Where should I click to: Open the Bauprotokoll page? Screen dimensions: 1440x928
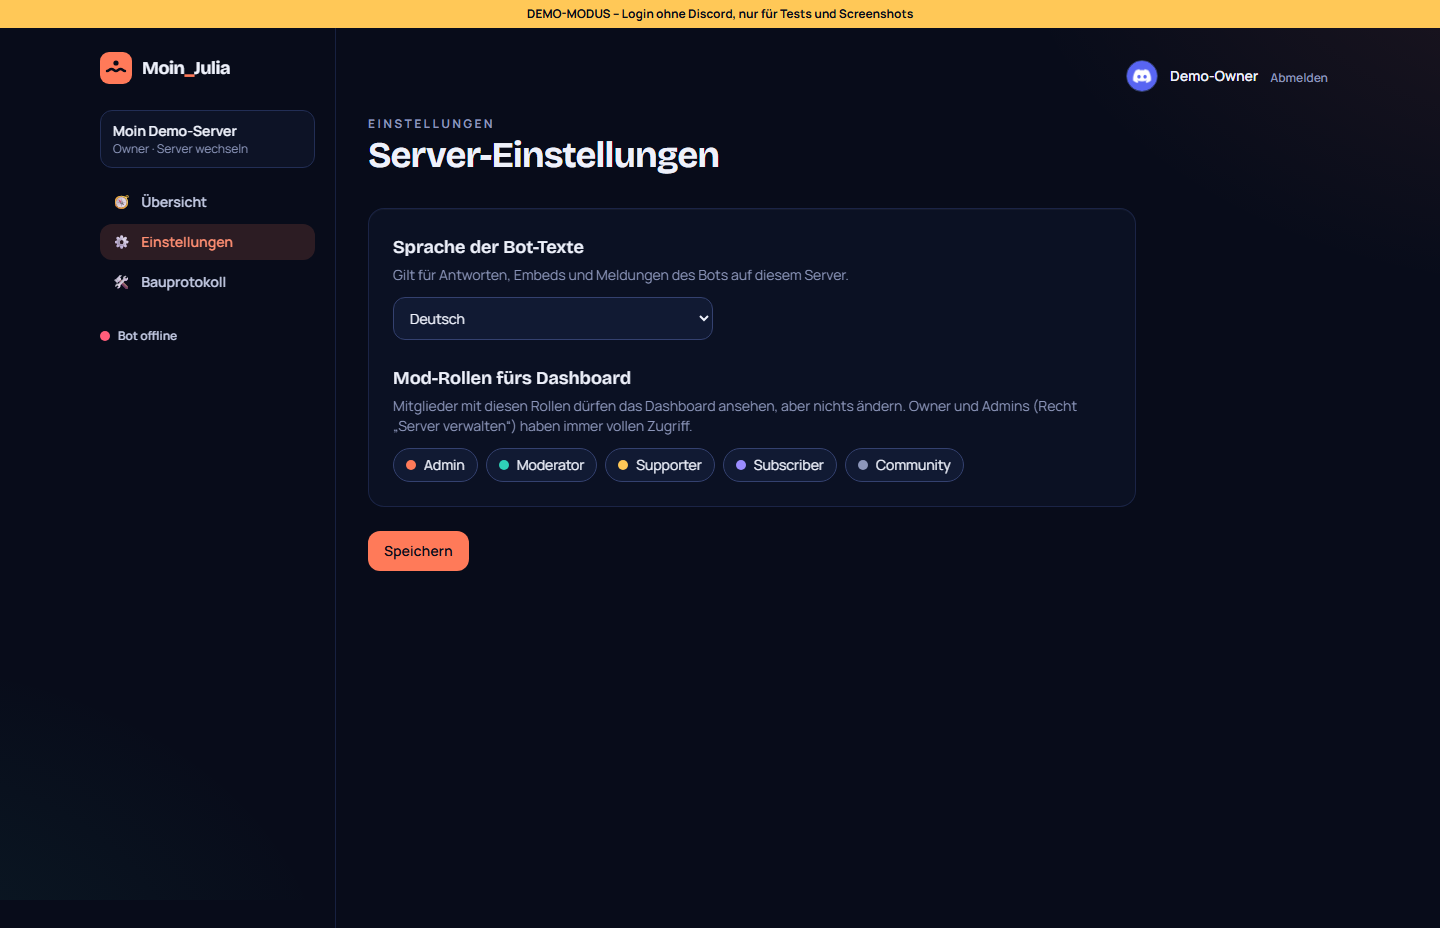[207, 282]
